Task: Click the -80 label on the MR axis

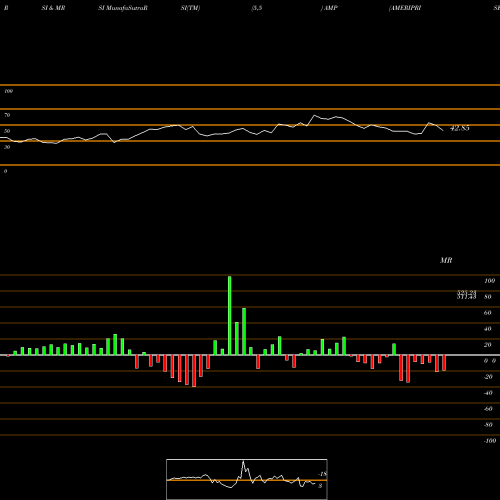Action: [x=488, y=425]
